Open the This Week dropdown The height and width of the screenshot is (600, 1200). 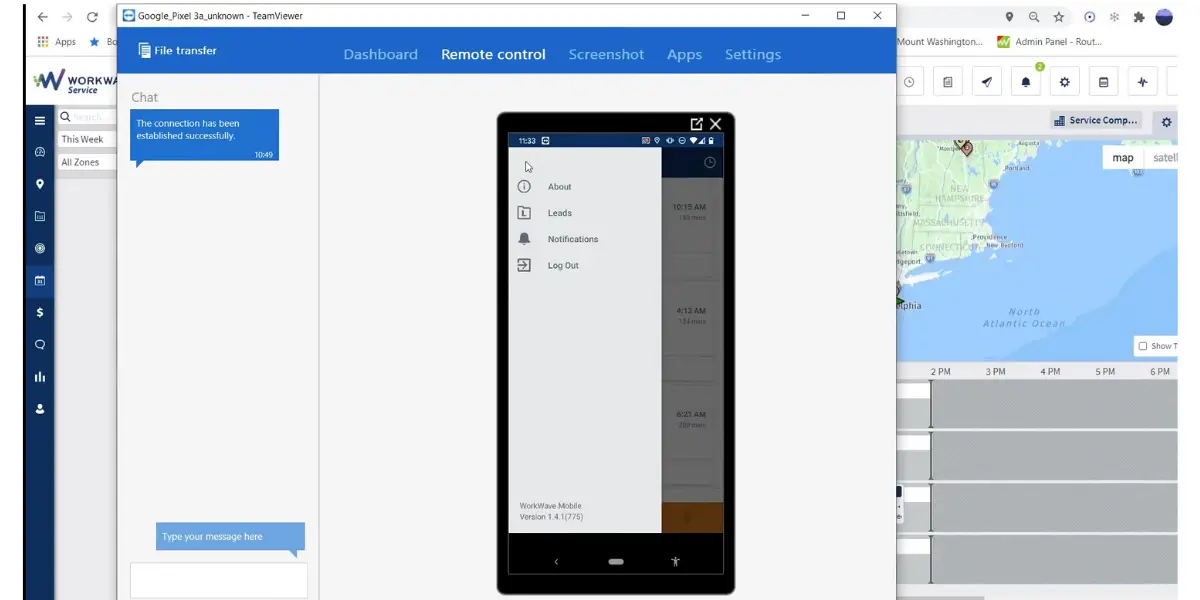tap(86, 139)
